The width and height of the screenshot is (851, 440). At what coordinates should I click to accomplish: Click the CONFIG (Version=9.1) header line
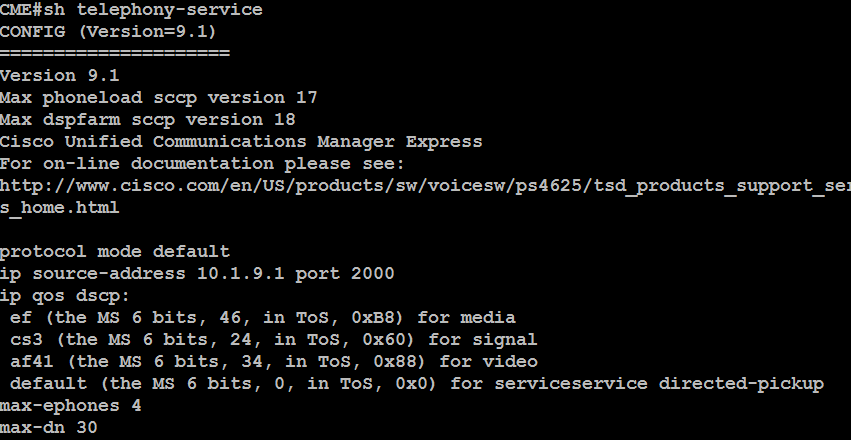click(114, 32)
